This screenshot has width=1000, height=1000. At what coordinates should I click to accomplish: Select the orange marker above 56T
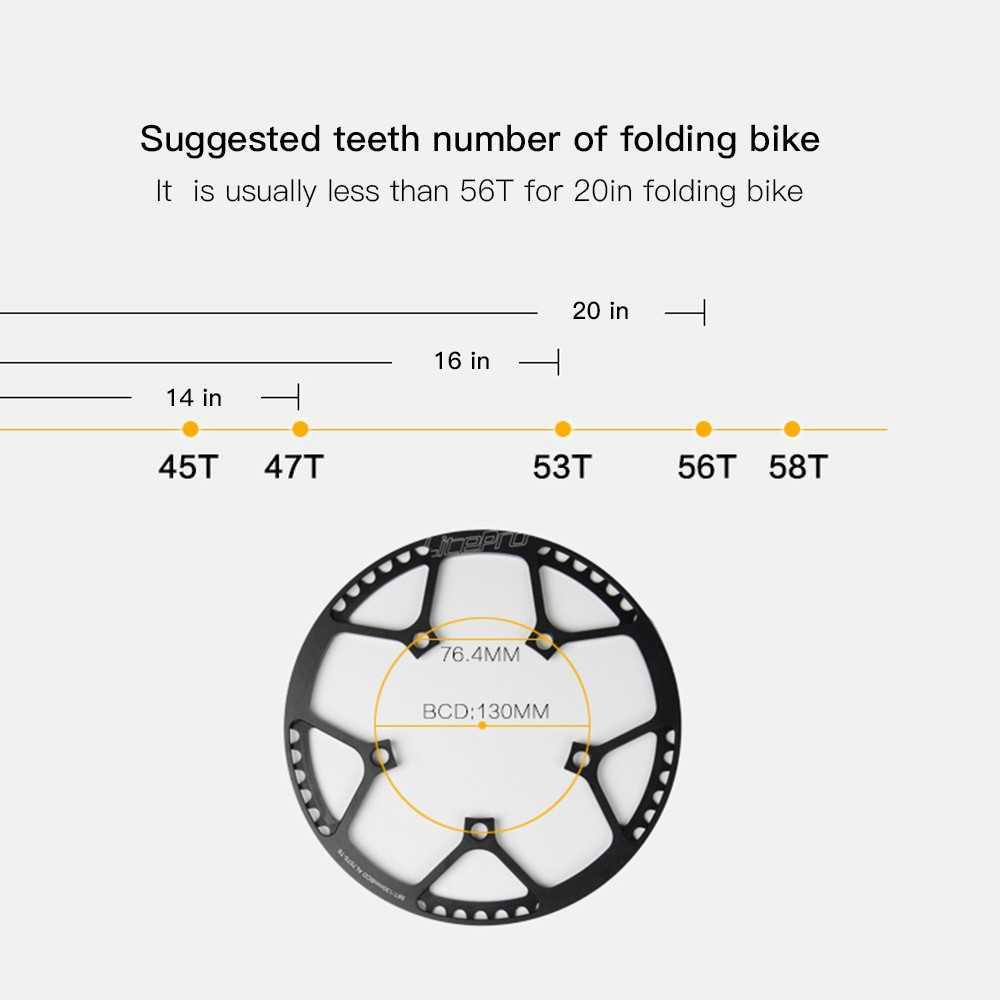coord(704,429)
